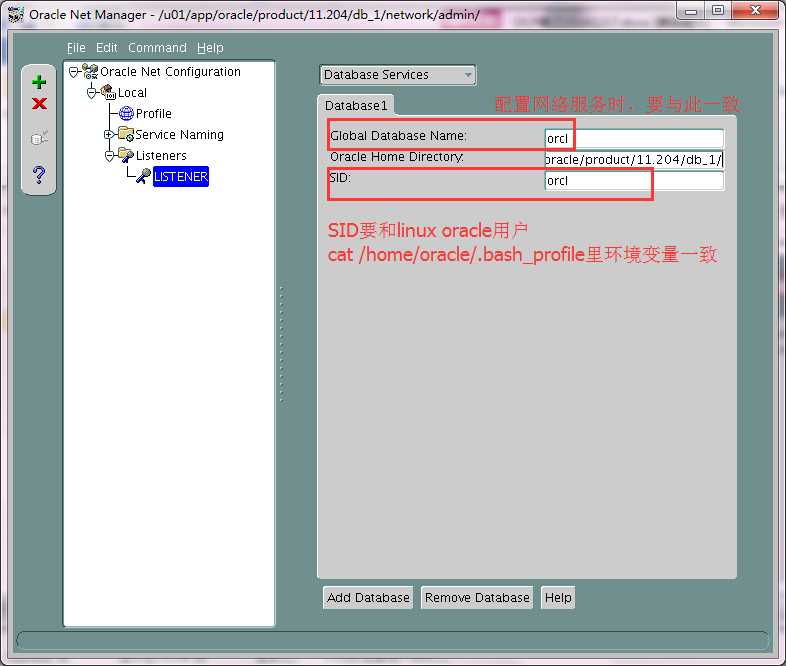Click the green plus Create icon
The height and width of the screenshot is (666, 786).
tap(39, 82)
